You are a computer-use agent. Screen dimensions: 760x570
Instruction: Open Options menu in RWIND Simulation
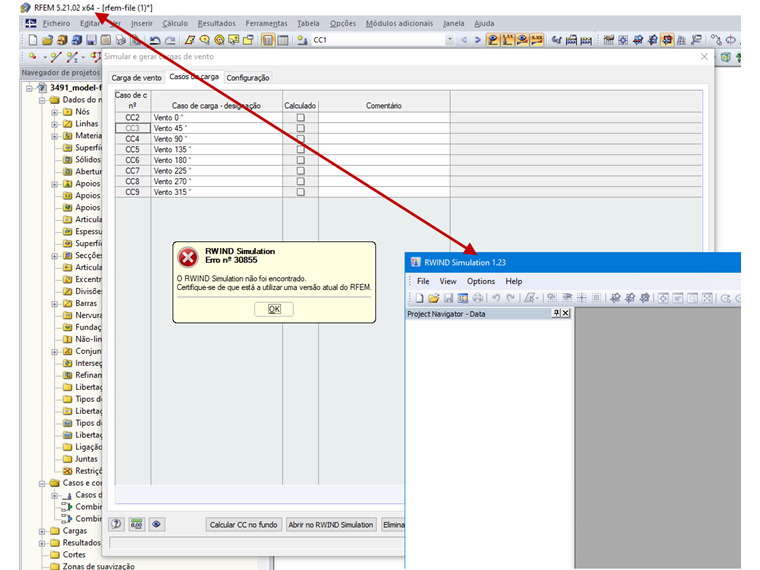coord(481,281)
